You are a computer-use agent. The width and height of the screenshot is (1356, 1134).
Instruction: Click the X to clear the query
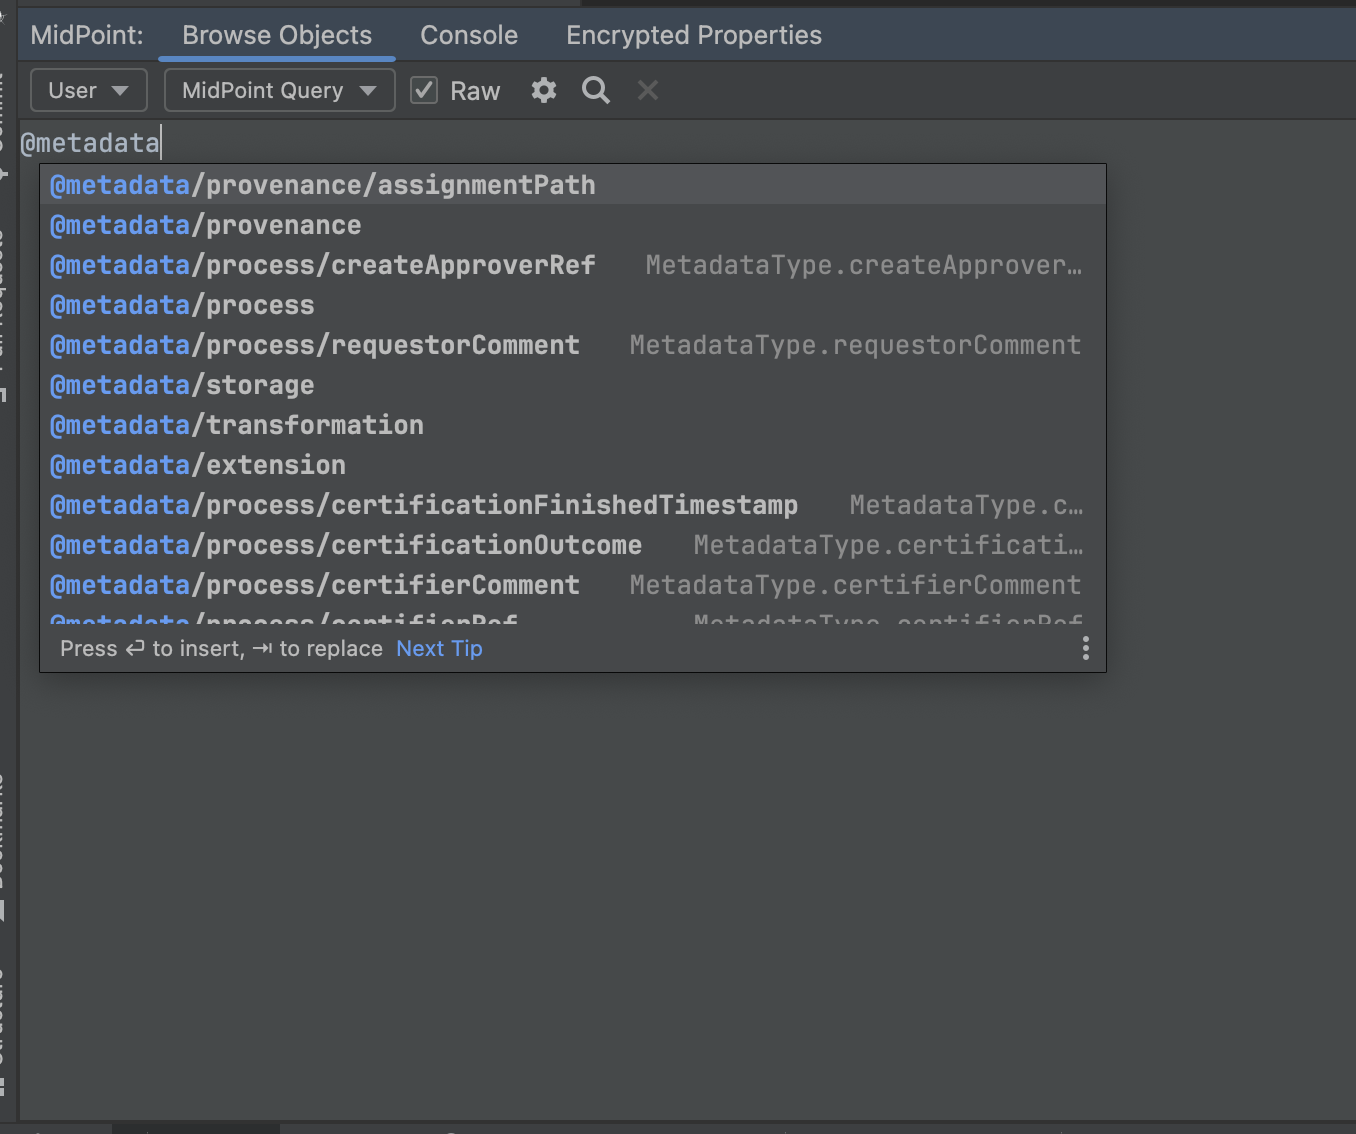tap(647, 90)
